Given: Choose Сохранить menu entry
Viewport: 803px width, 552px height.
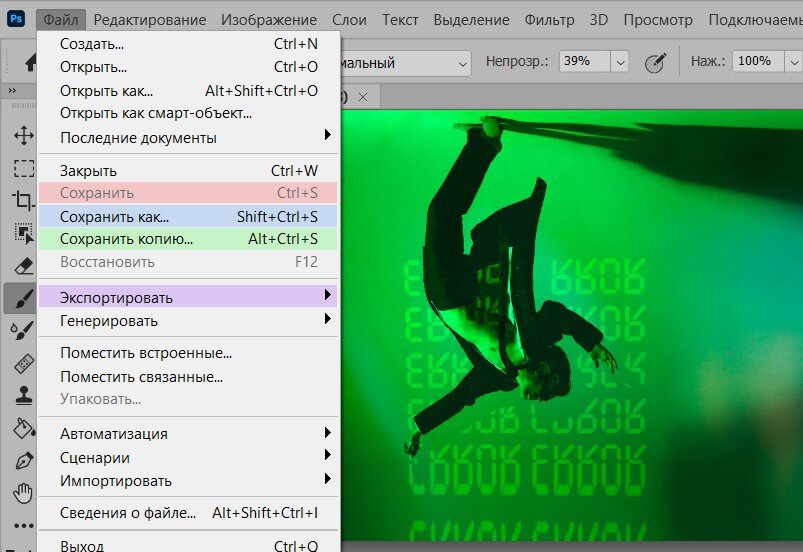Looking at the screenshot, I should (x=188, y=193).
